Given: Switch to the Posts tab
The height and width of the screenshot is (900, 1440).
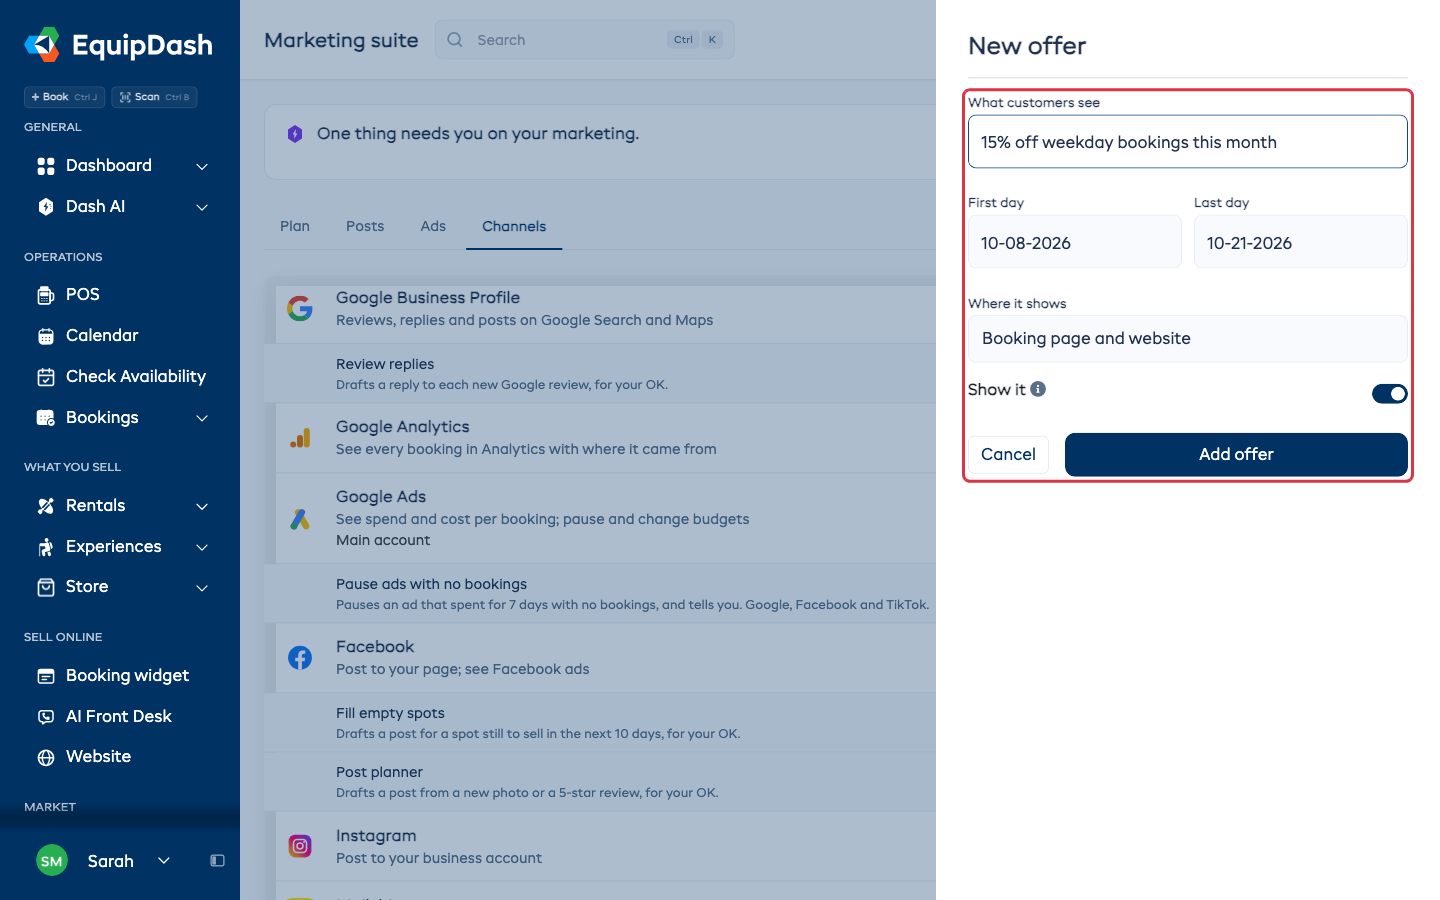Looking at the screenshot, I should coord(365,226).
